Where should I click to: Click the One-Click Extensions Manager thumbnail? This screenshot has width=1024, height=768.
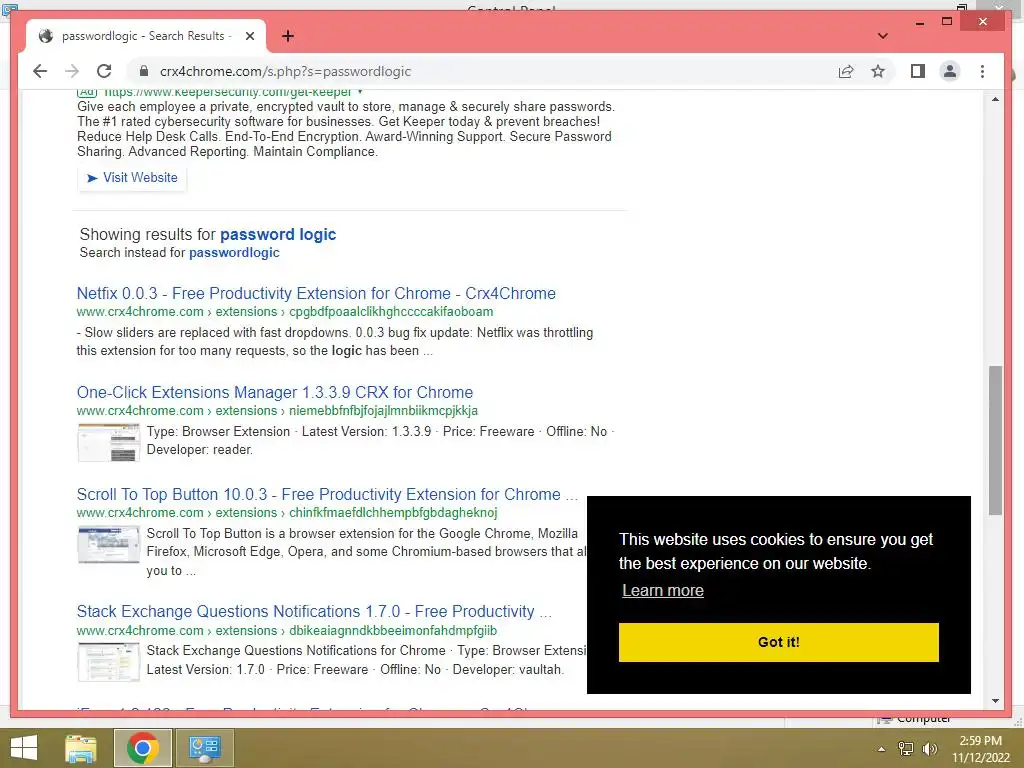click(108, 442)
